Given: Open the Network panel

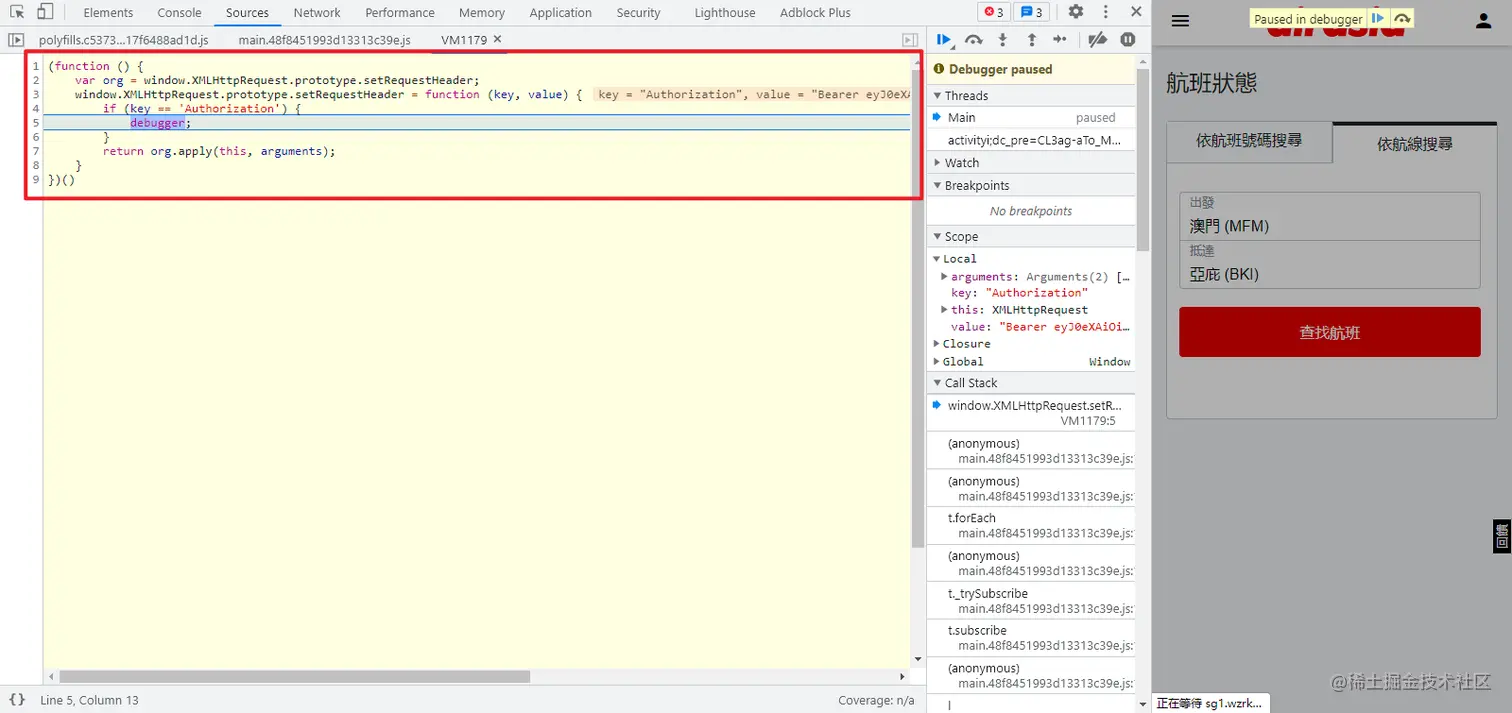Looking at the screenshot, I should point(317,12).
